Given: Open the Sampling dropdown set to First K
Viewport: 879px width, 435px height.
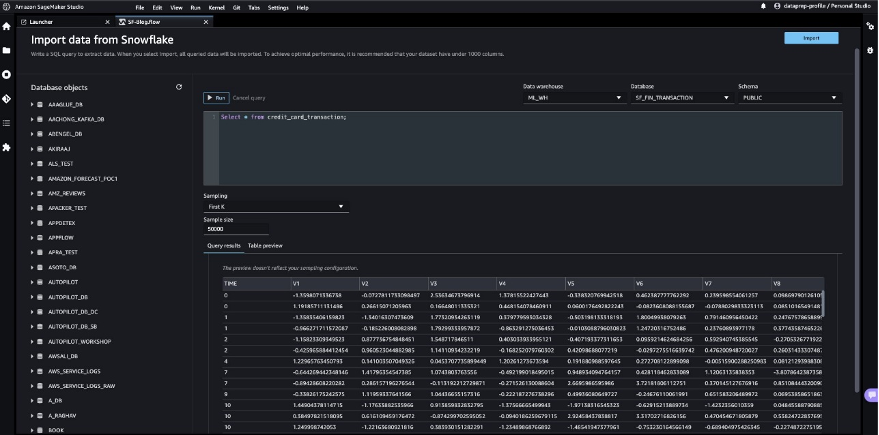Looking at the screenshot, I should tap(275, 207).
